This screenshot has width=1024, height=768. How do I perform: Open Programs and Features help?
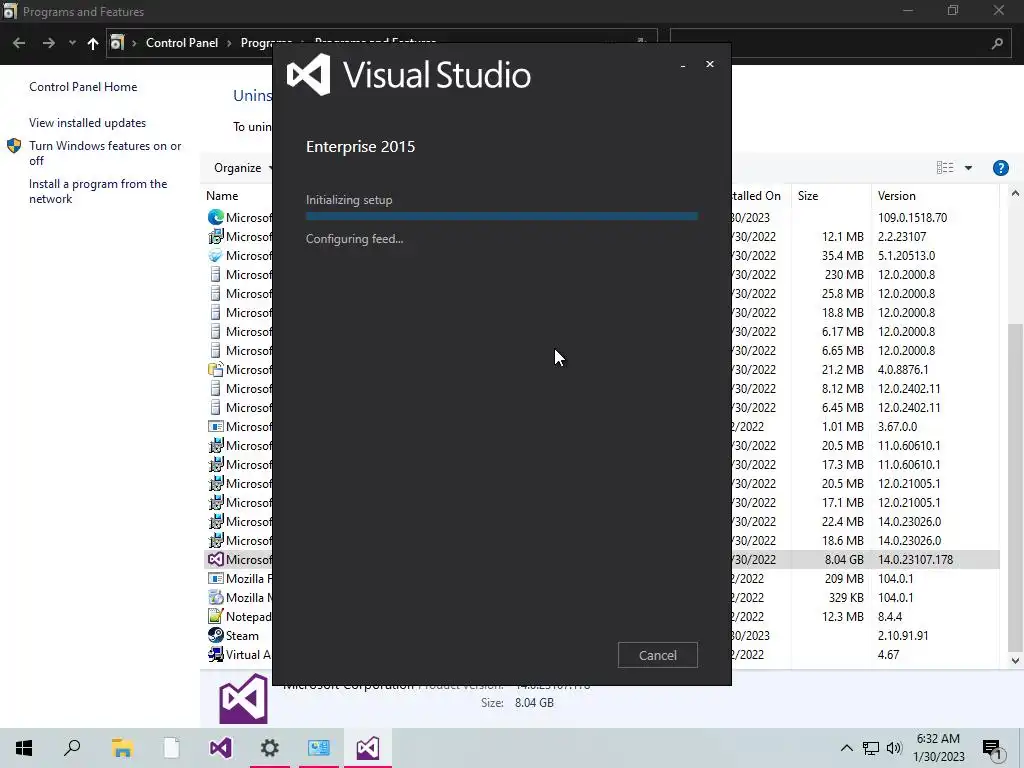coord(1000,168)
